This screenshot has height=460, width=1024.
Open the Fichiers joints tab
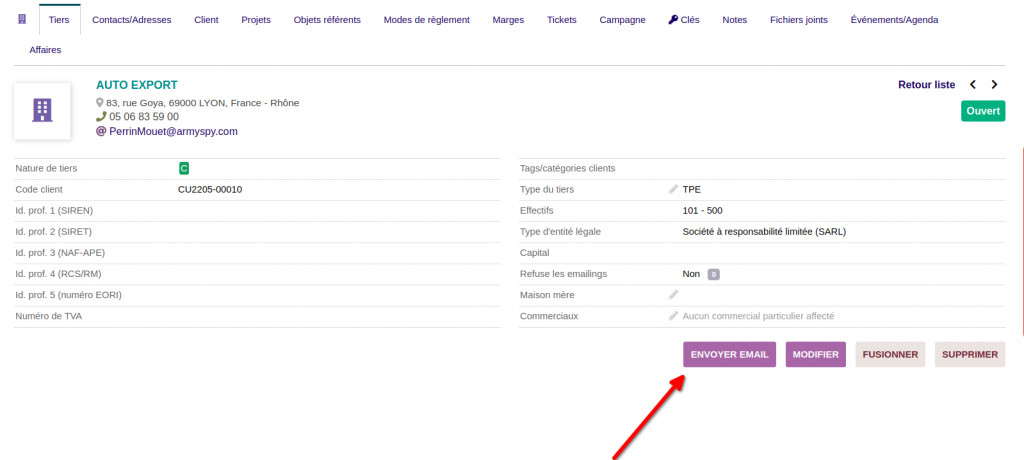(798, 19)
